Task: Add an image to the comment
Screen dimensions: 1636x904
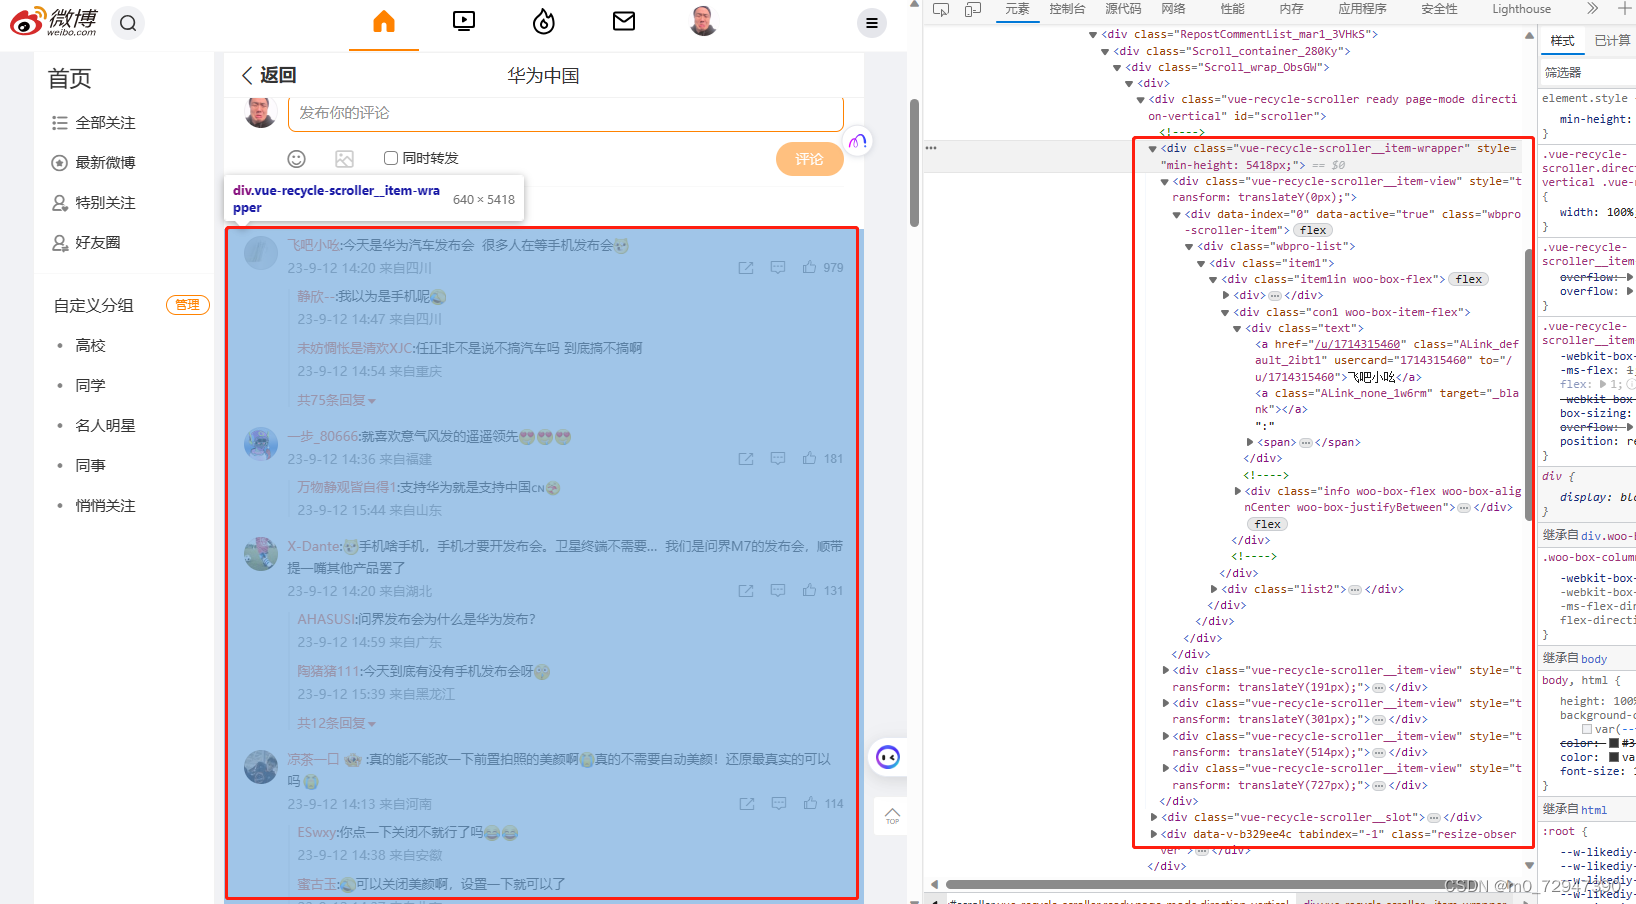Action: point(344,158)
